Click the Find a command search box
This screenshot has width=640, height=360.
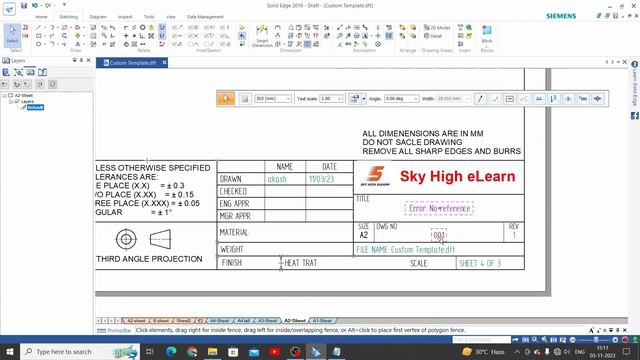481,340
